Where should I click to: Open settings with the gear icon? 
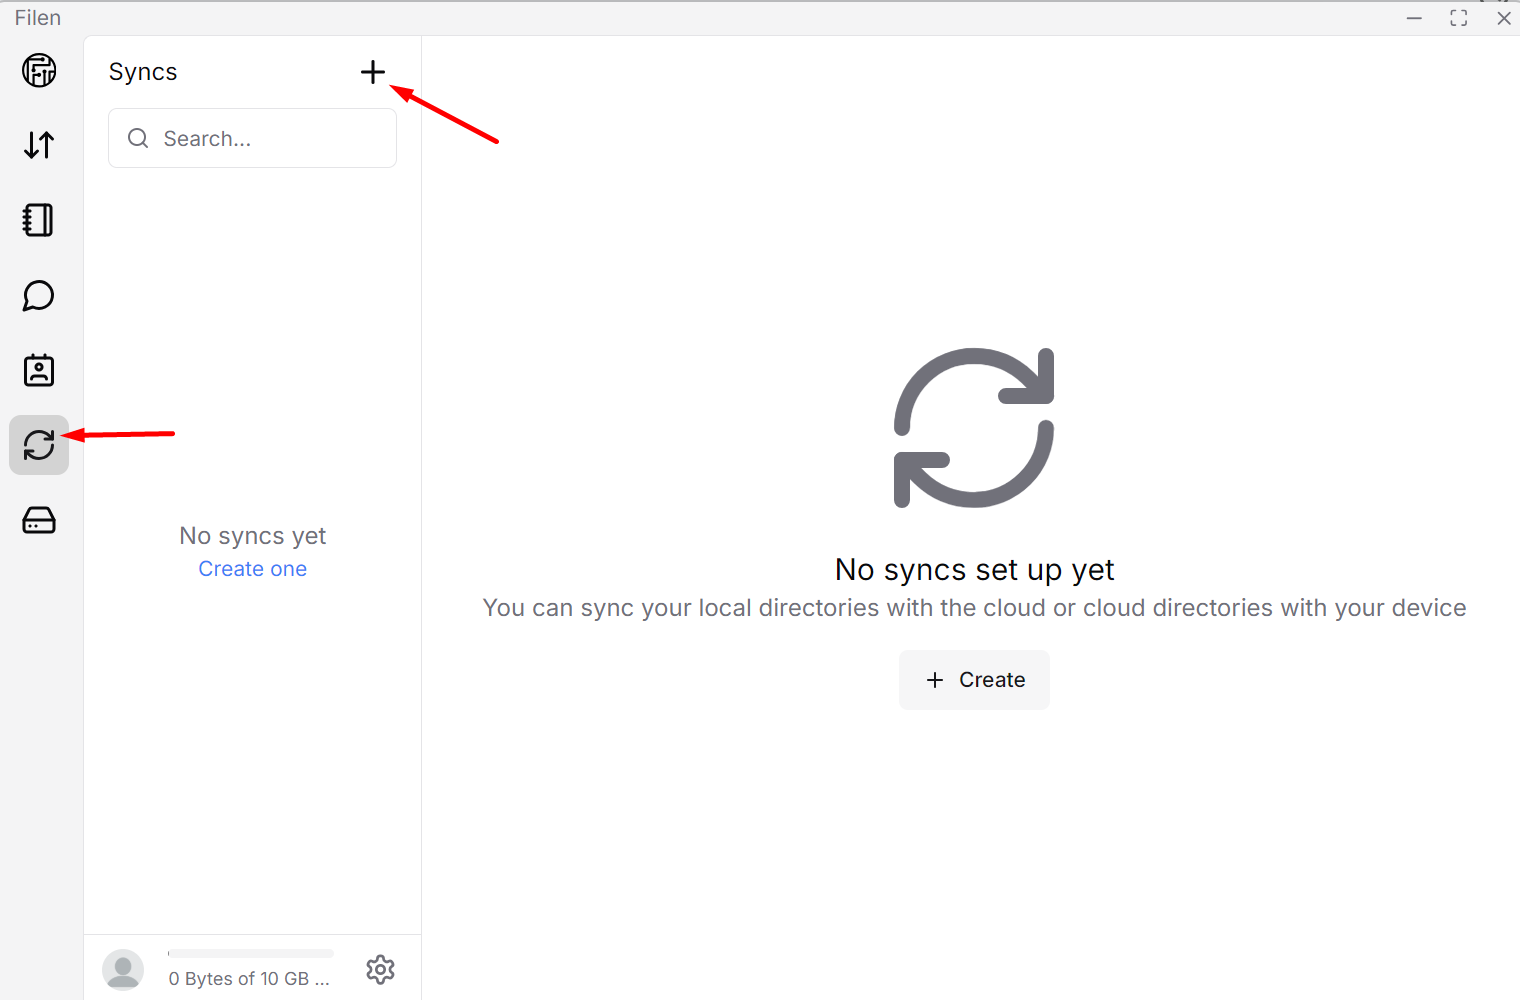pos(380,969)
